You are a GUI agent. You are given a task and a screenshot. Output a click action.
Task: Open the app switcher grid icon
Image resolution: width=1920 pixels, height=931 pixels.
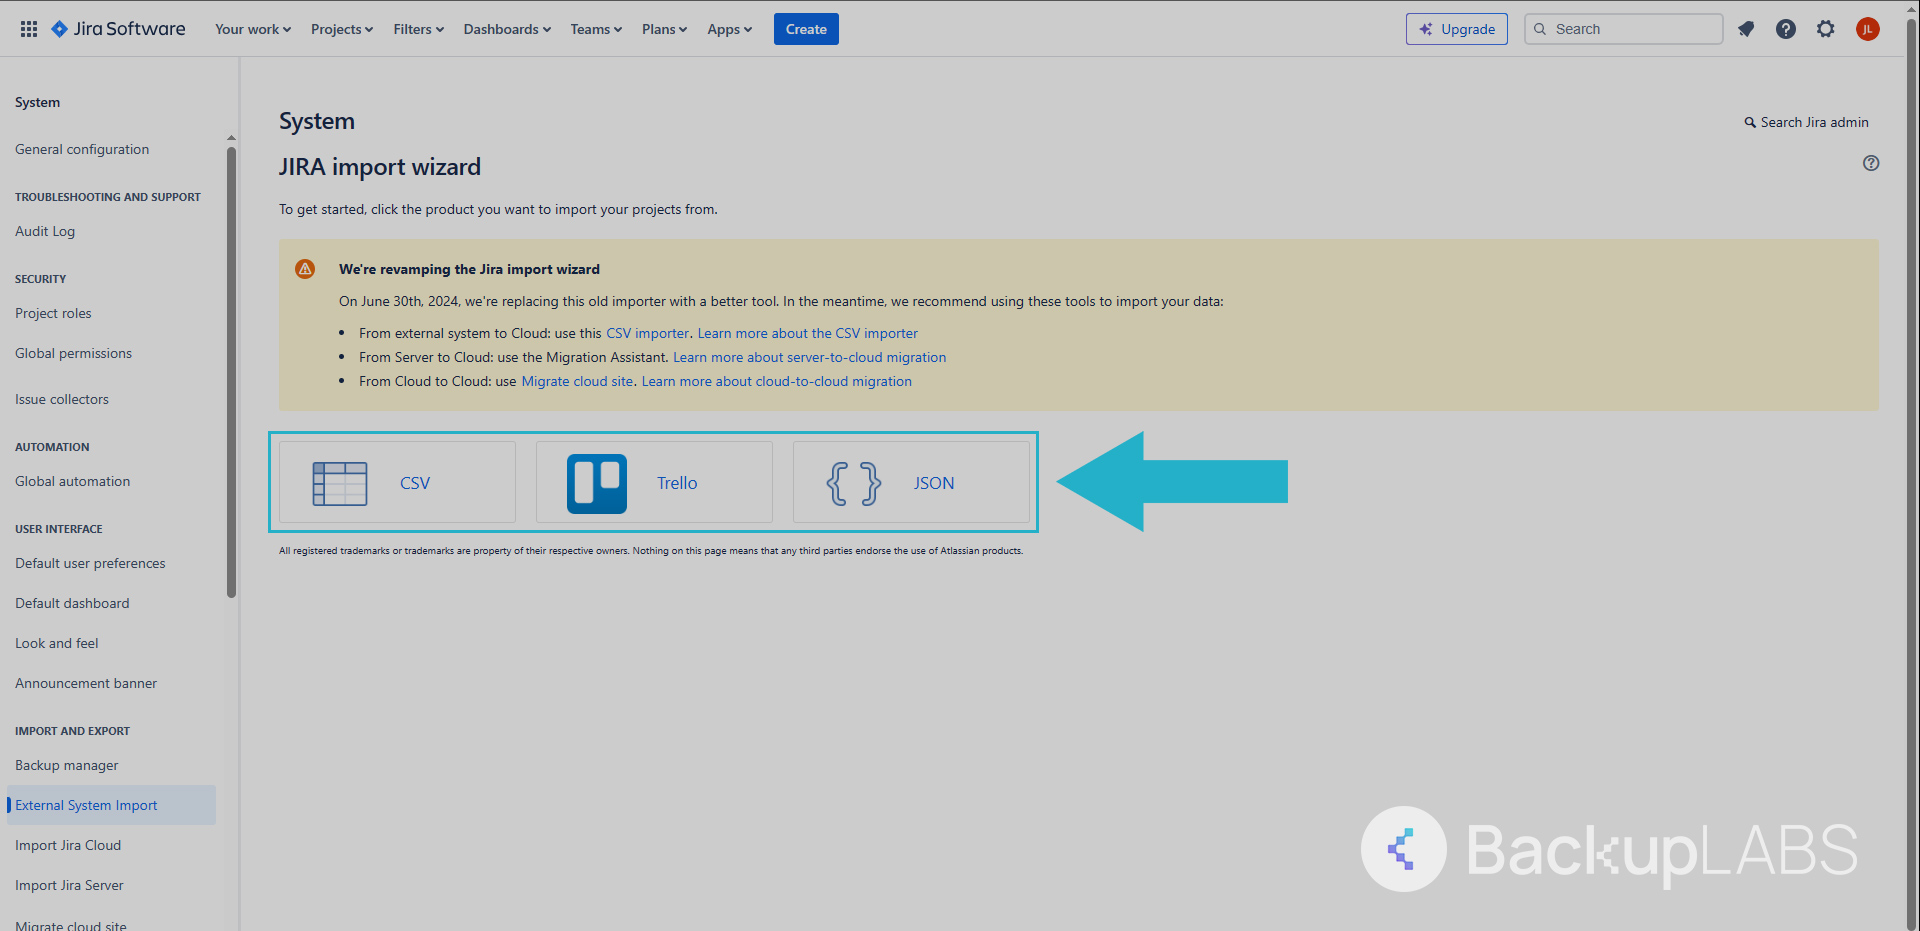pyautogui.click(x=29, y=29)
